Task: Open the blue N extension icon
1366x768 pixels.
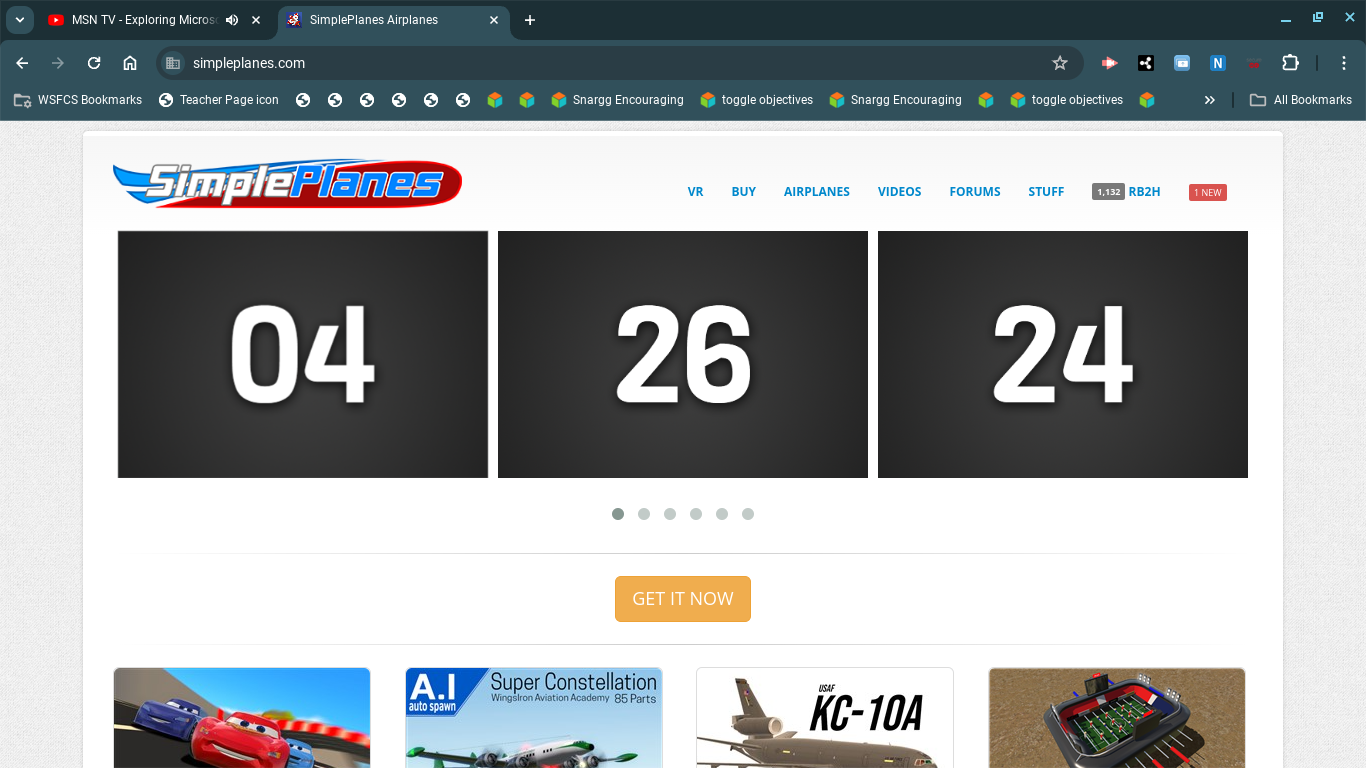Action: click(x=1218, y=63)
